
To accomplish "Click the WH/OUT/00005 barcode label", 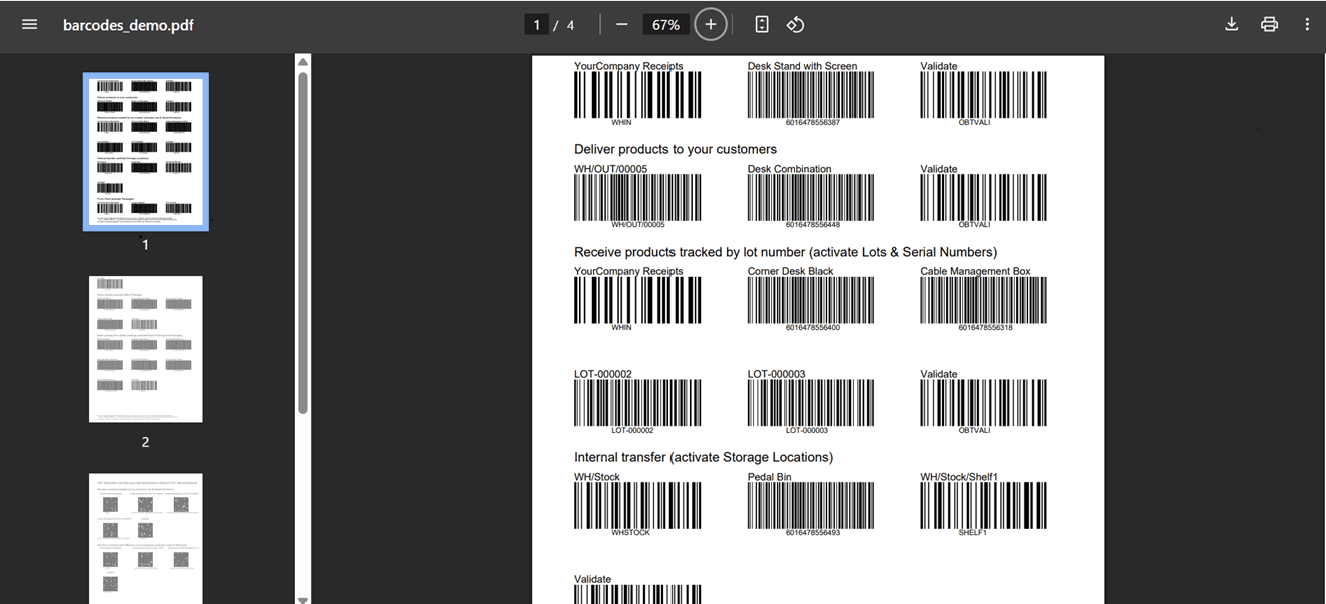I will click(610, 169).
